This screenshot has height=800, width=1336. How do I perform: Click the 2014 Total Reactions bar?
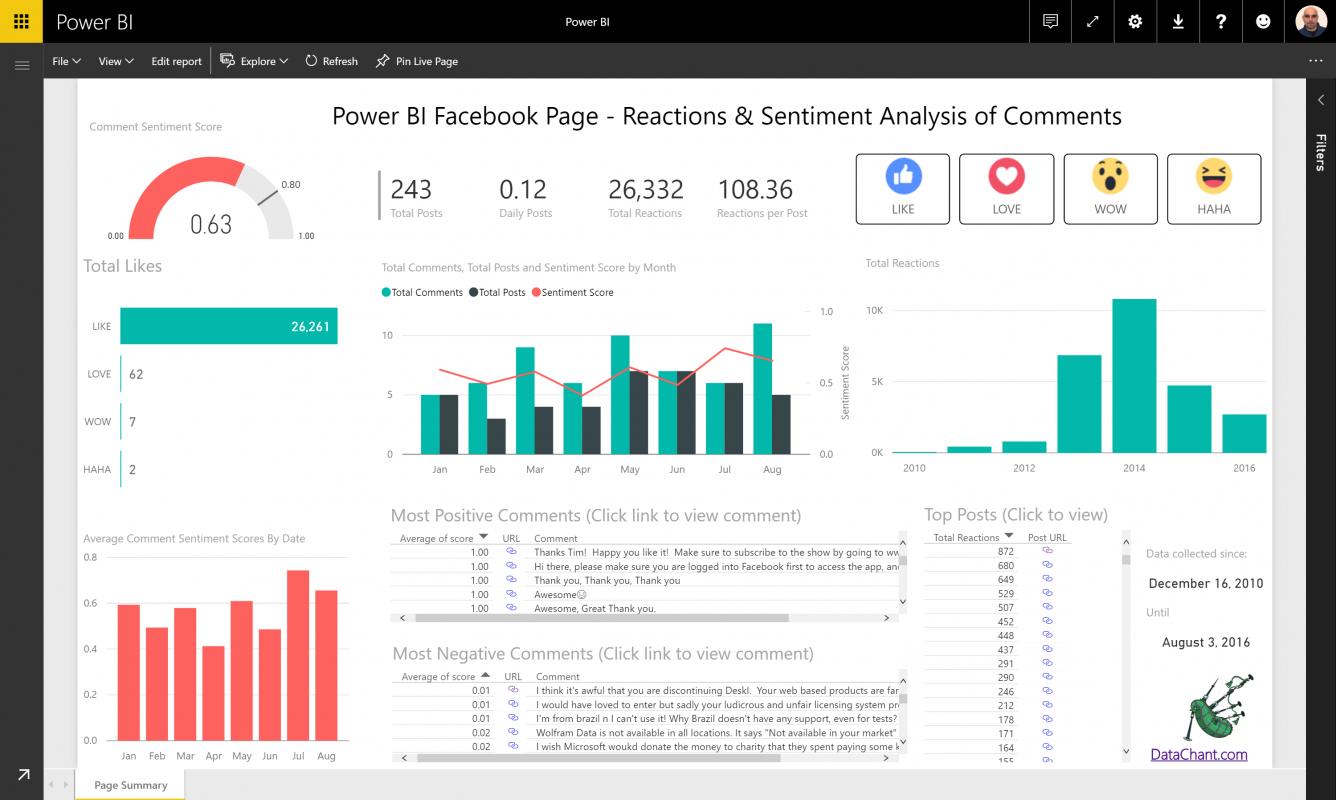[x=1134, y=376]
